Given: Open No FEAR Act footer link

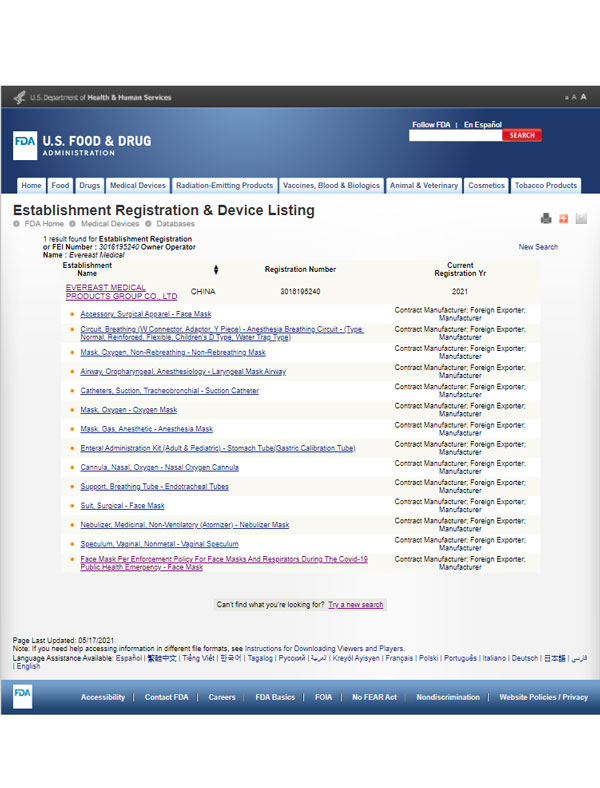Looking at the screenshot, I should tap(374, 697).
